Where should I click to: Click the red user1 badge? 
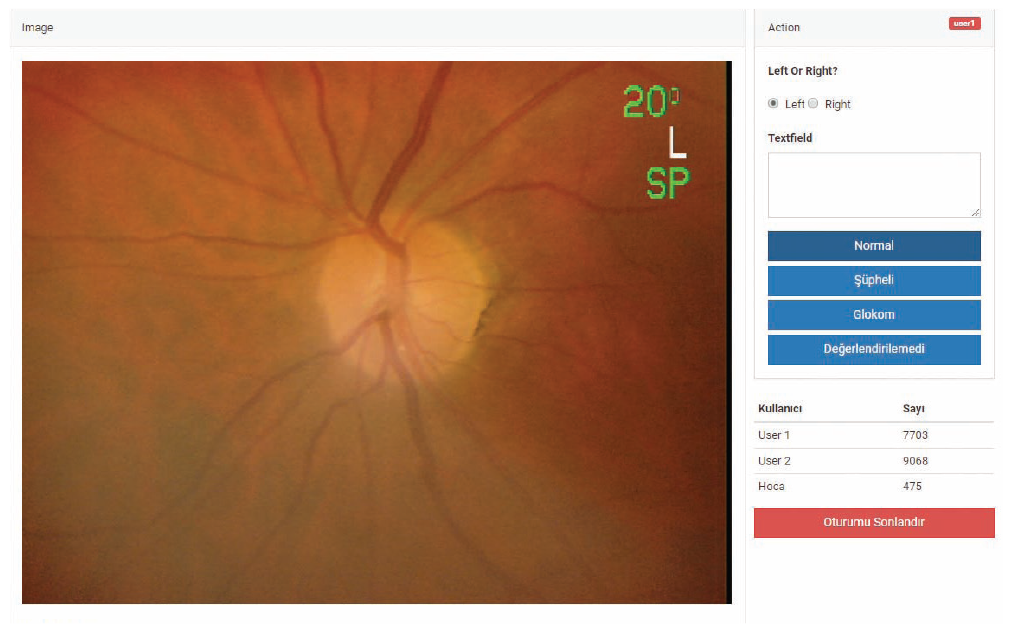[x=964, y=24]
